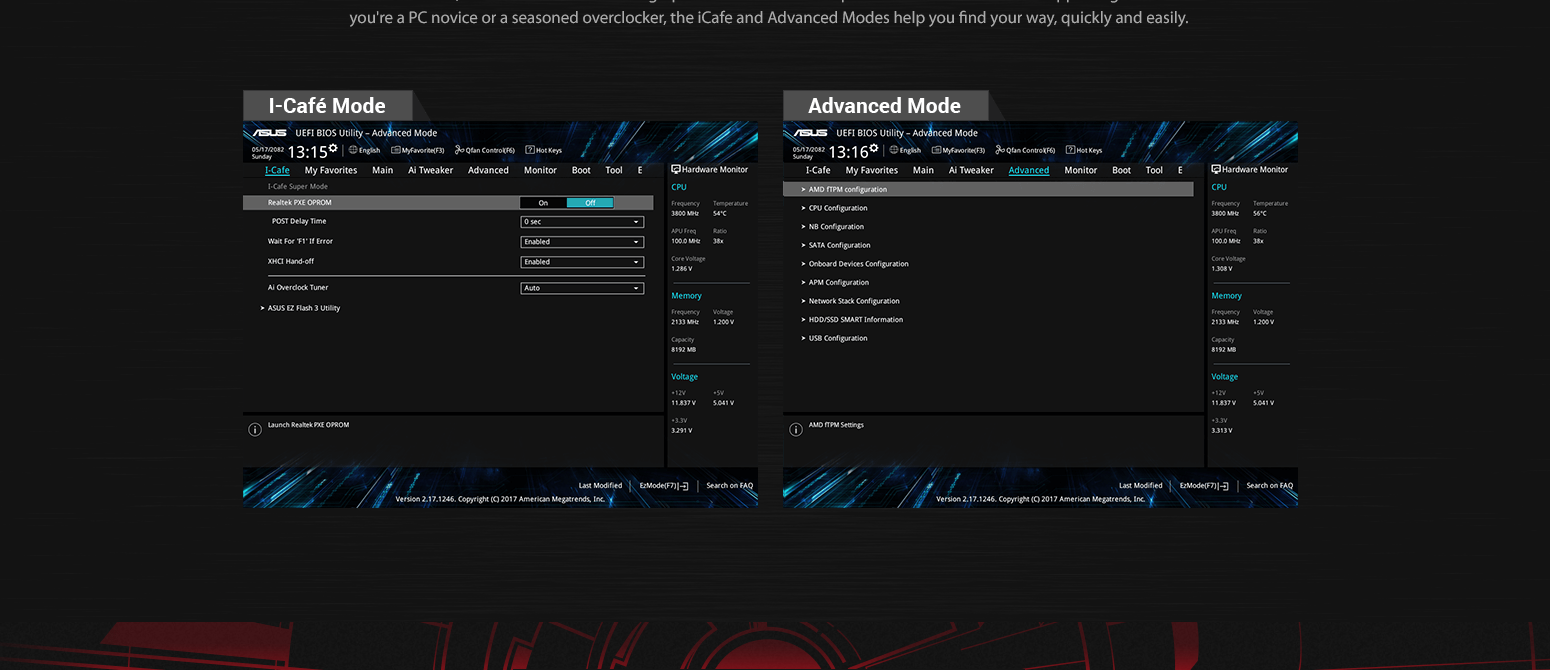
Task: Expand ASUS EZ Flash 3 Utility entry
Action: 303,308
